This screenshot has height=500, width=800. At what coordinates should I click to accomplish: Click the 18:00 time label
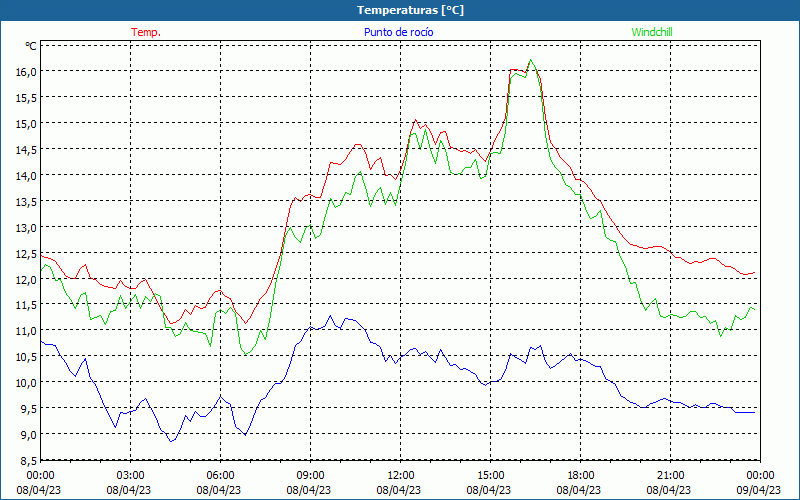click(581, 476)
